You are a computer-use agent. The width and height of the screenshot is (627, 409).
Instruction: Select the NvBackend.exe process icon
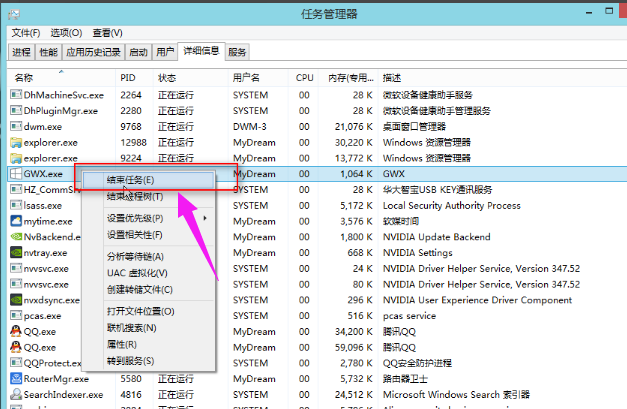pyautogui.click(x=16, y=237)
